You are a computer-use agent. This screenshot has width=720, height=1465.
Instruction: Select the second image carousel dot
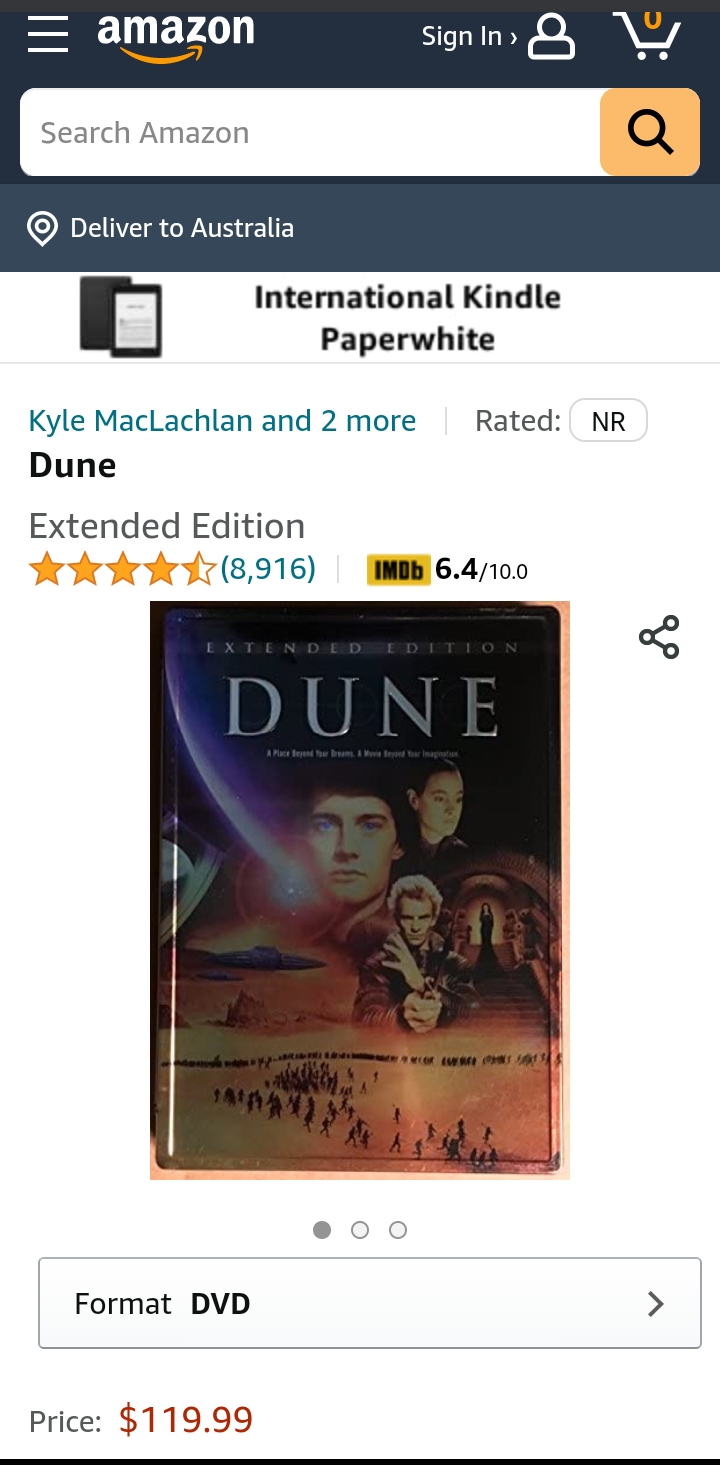(360, 1230)
